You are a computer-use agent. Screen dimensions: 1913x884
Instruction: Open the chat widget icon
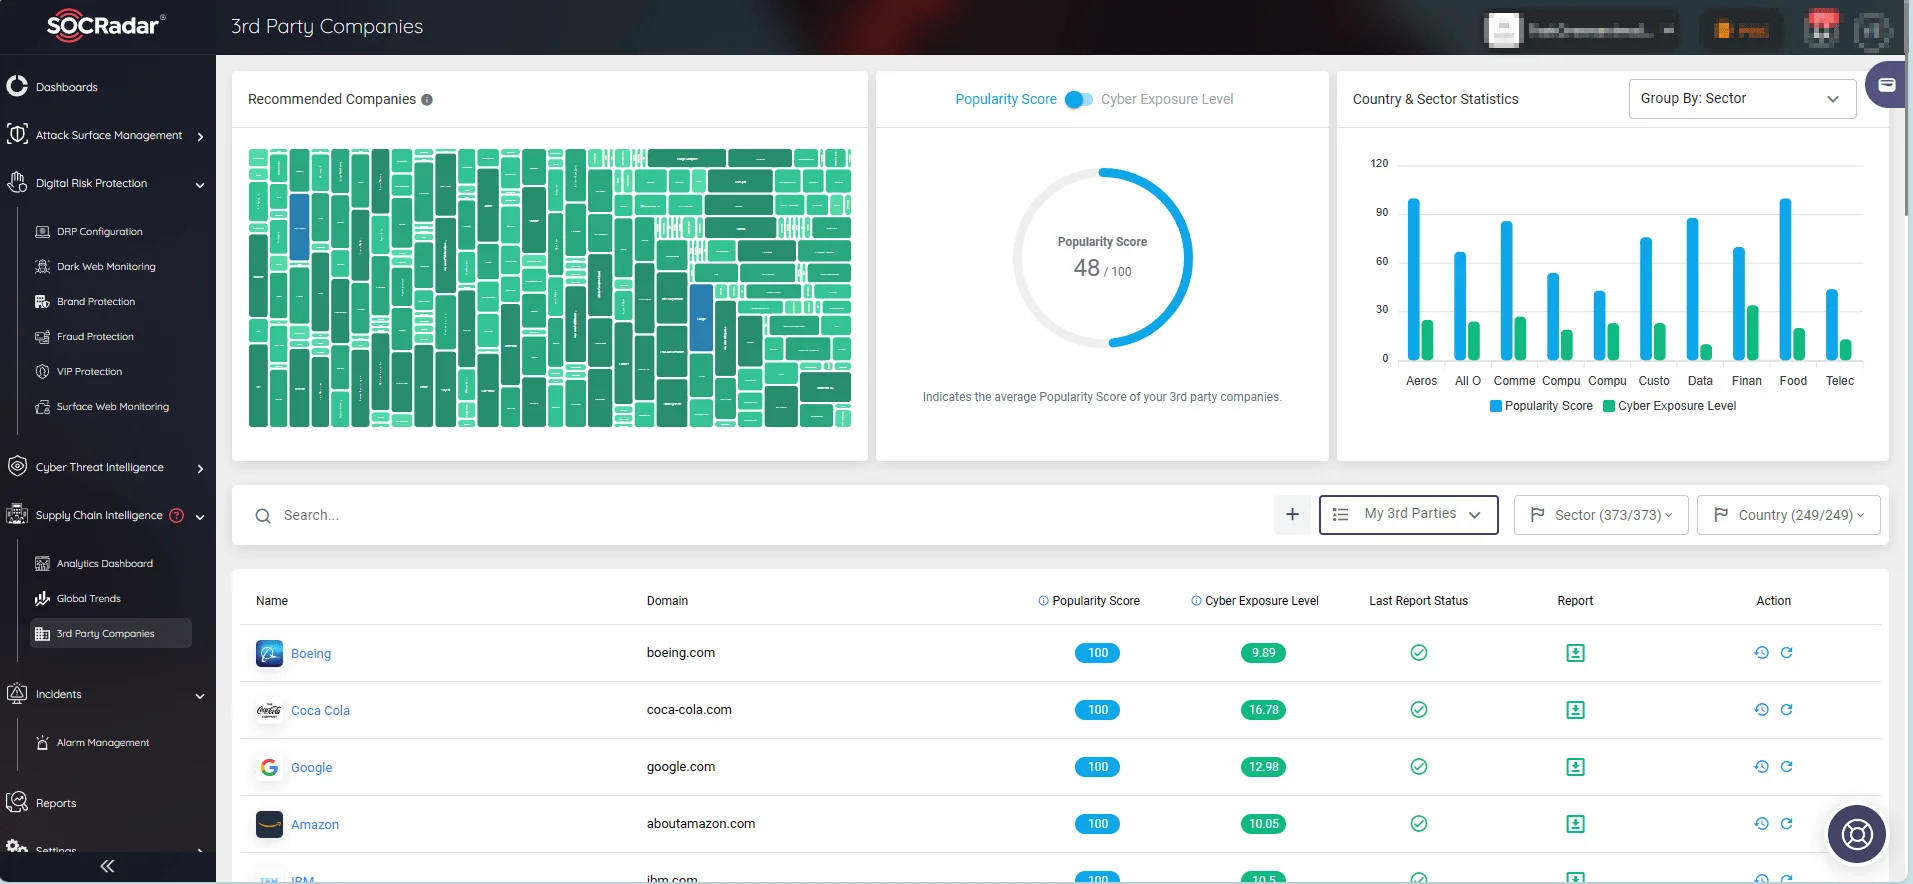click(x=1886, y=85)
